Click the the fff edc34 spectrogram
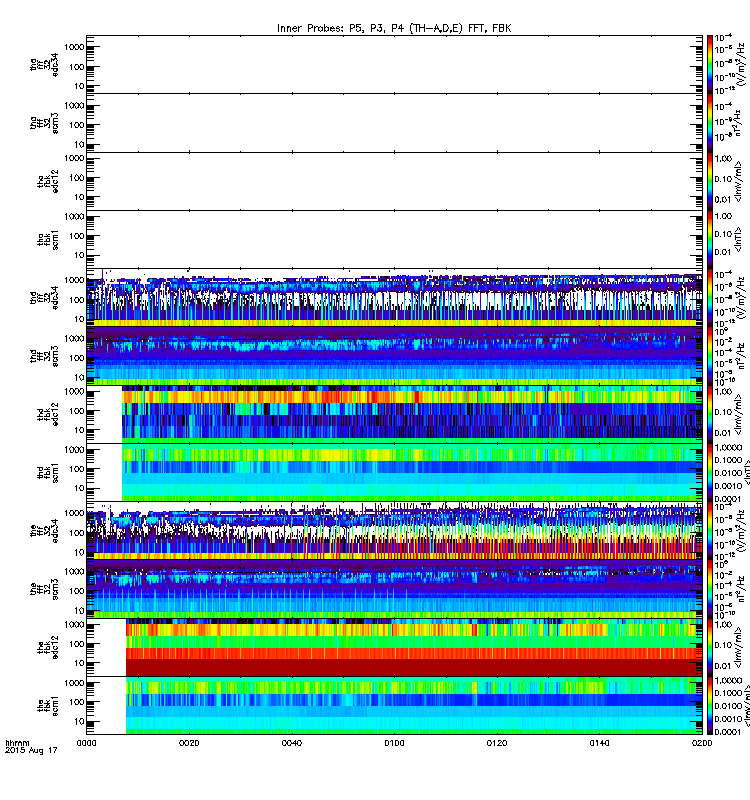Image resolution: width=750 pixels, height=800 pixels. point(394,531)
